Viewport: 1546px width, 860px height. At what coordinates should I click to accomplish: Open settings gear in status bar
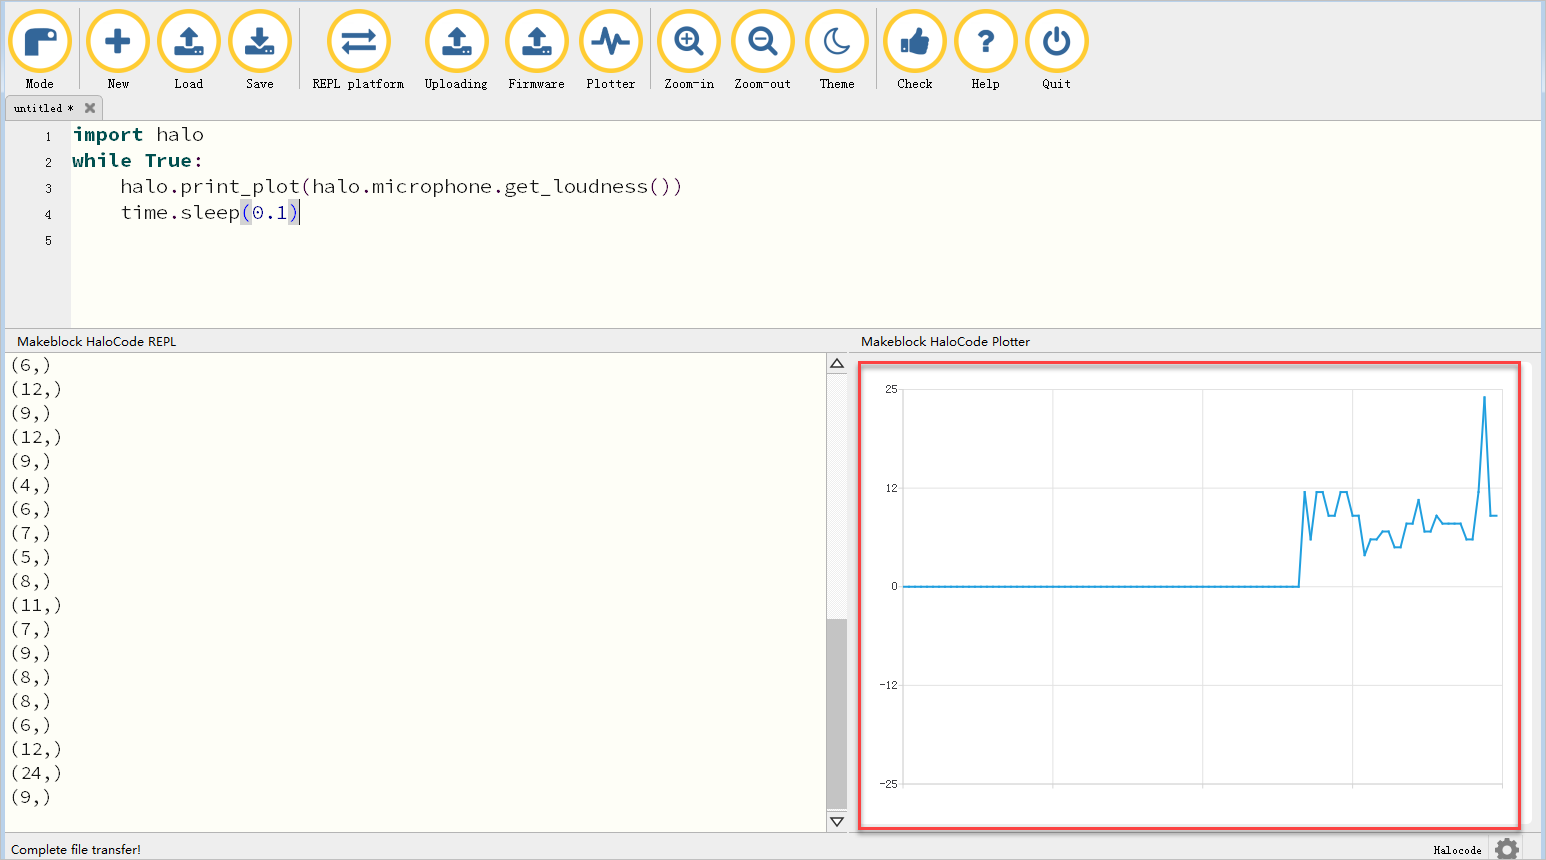pos(1506,849)
